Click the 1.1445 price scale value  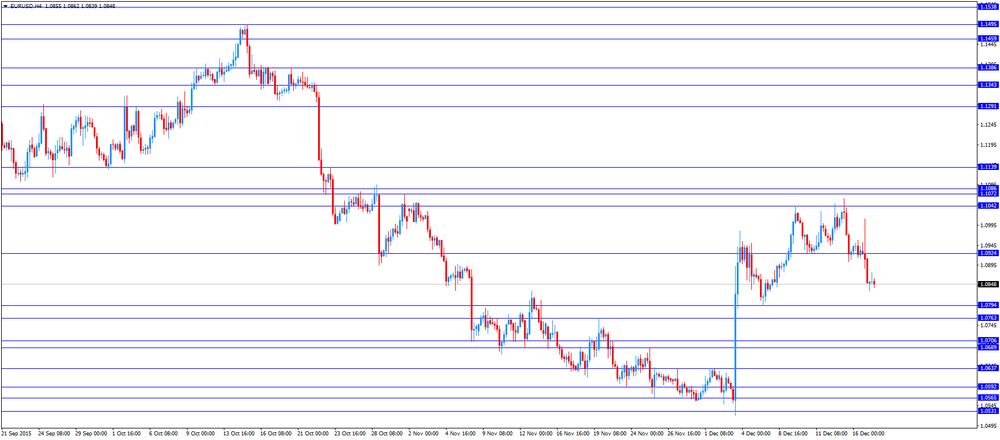pos(988,45)
